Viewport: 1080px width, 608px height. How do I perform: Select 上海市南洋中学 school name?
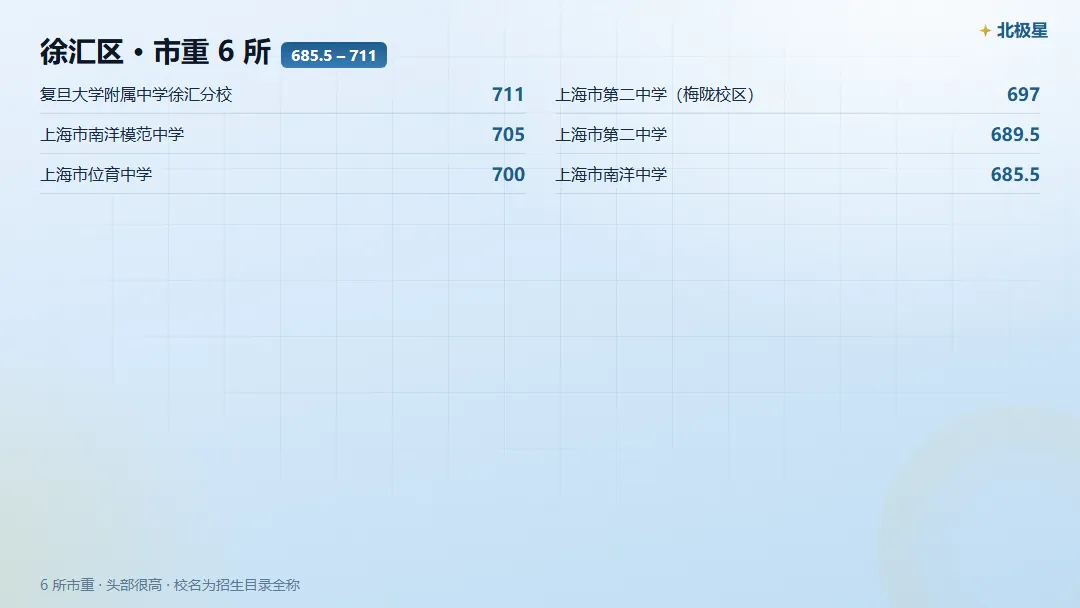tap(612, 174)
